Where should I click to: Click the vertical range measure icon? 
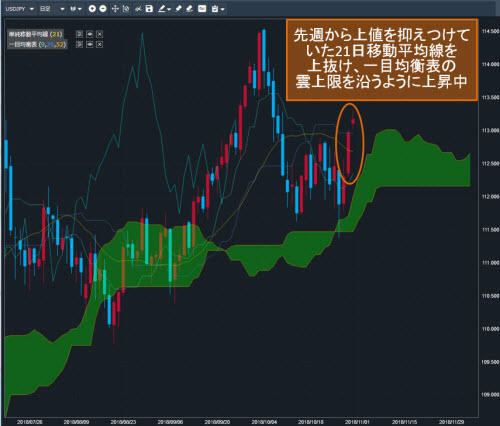click(x=126, y=9)
